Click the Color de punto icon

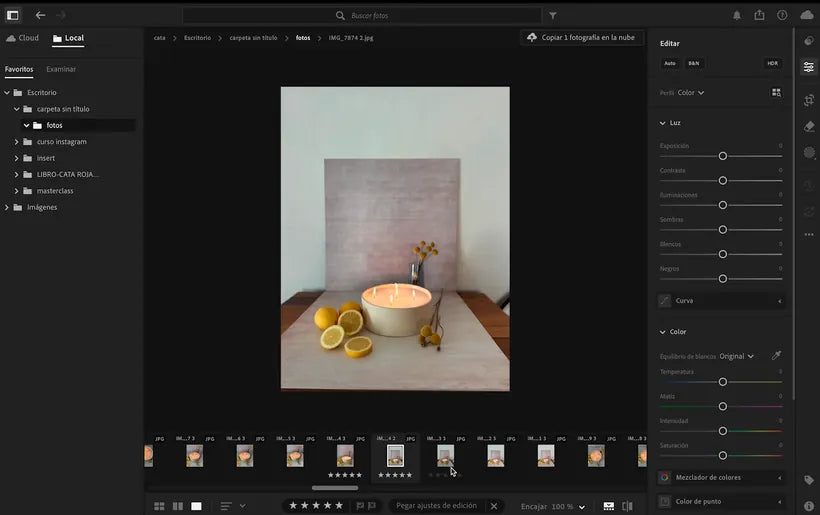pos(664,501)
